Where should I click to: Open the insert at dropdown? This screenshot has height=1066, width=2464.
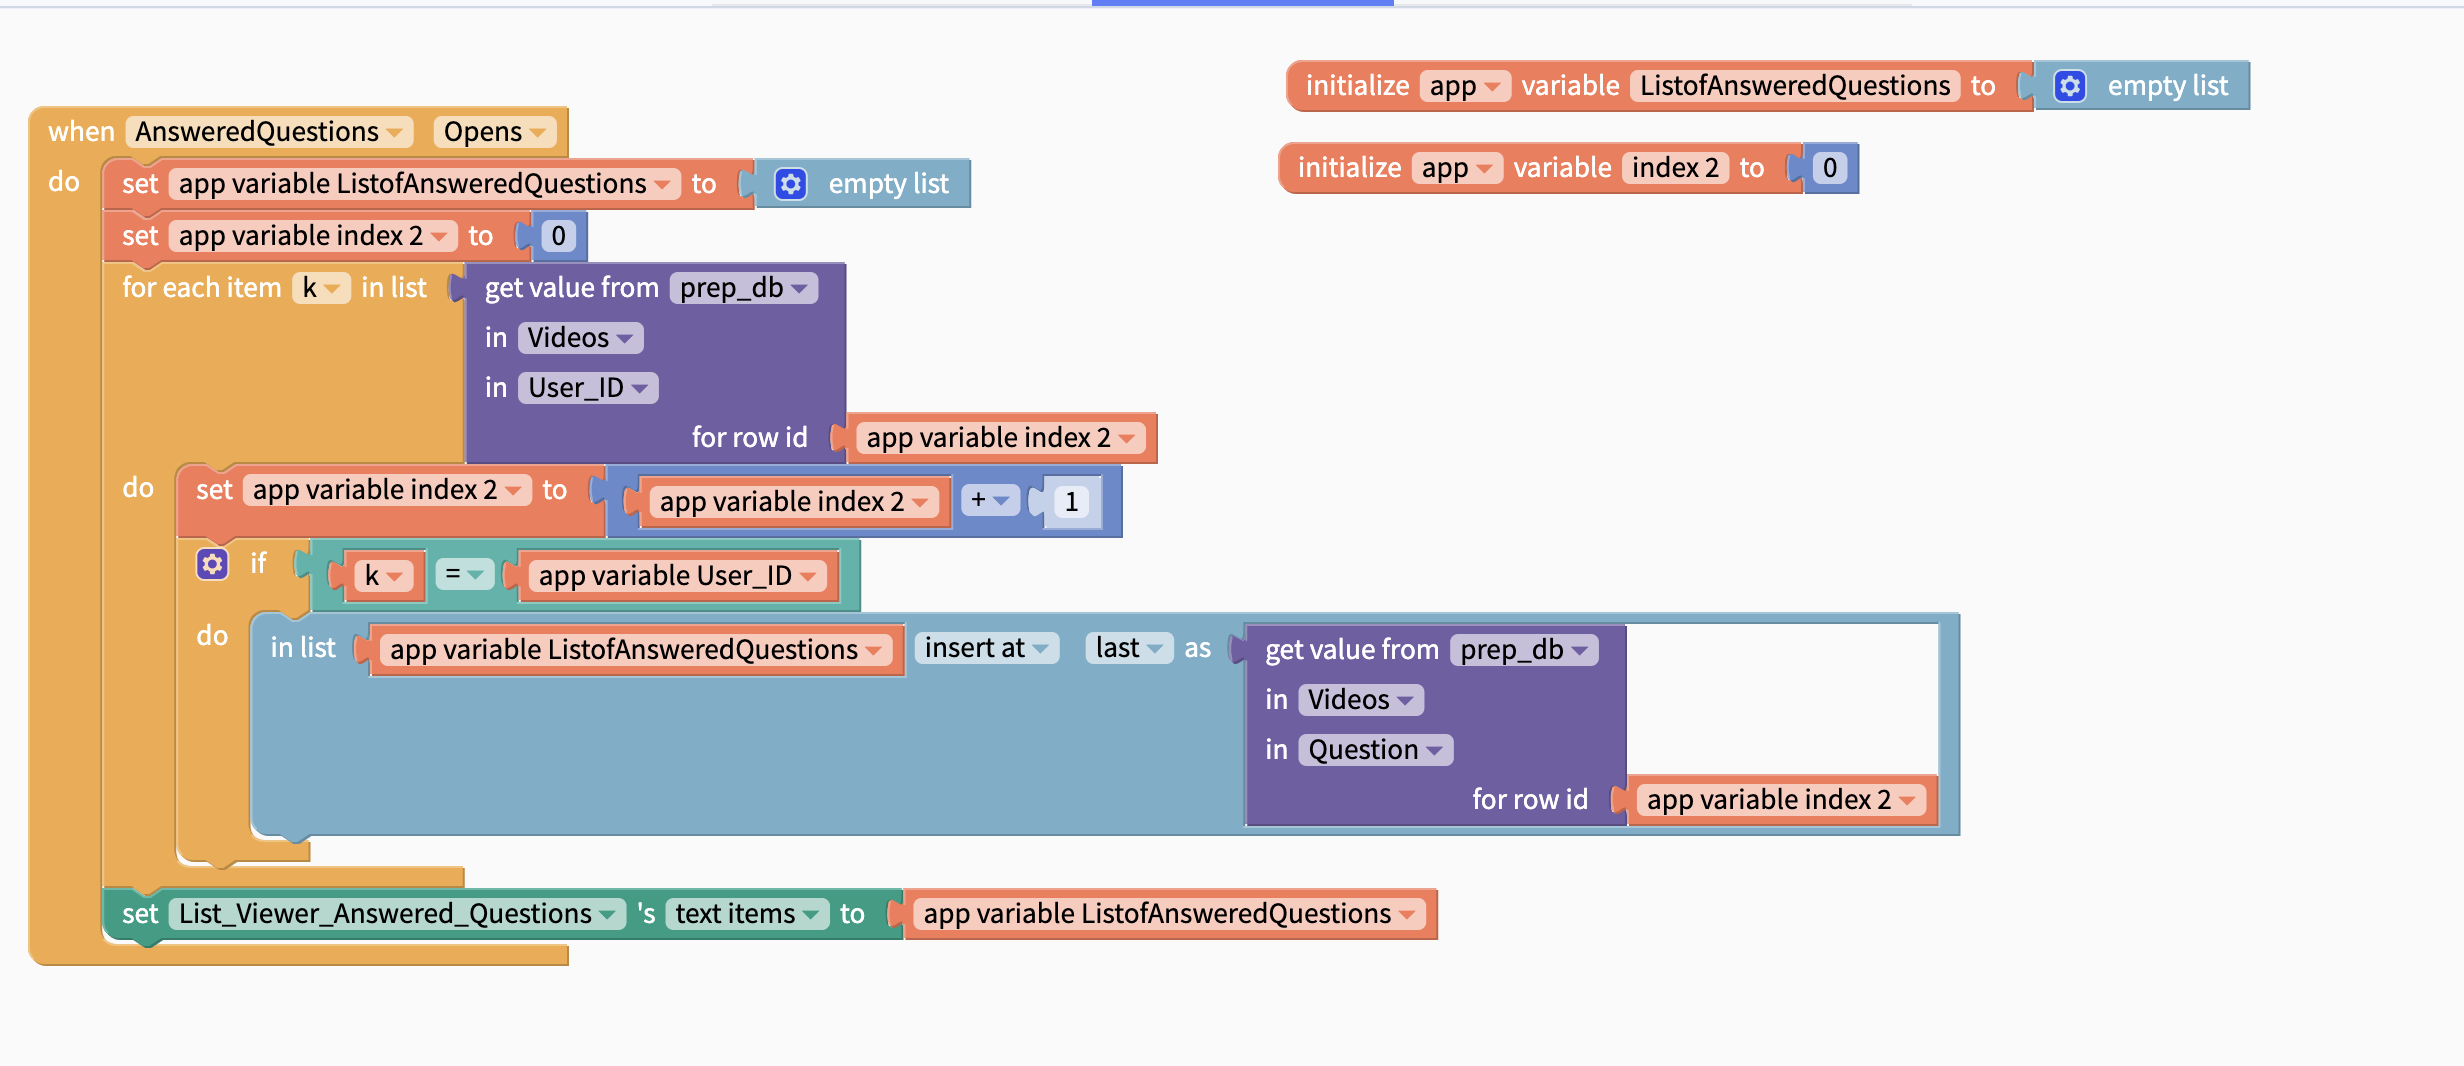[x=986, y=648]
